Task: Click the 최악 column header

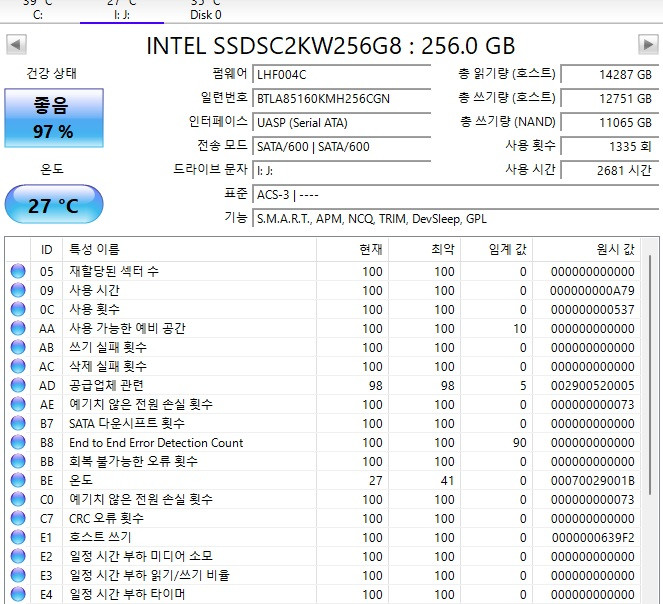Action: (425, 250)
